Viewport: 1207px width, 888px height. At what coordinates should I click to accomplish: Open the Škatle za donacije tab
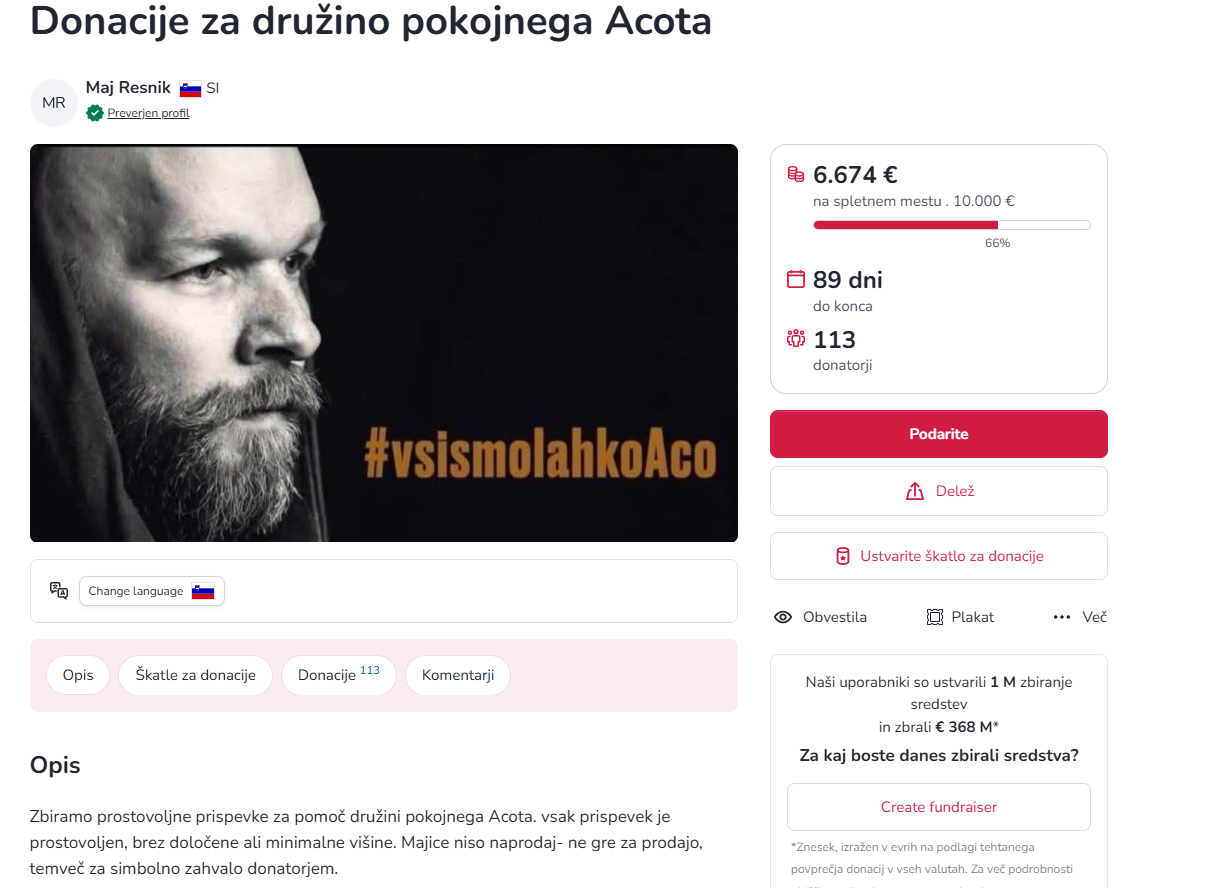(195, 675)
